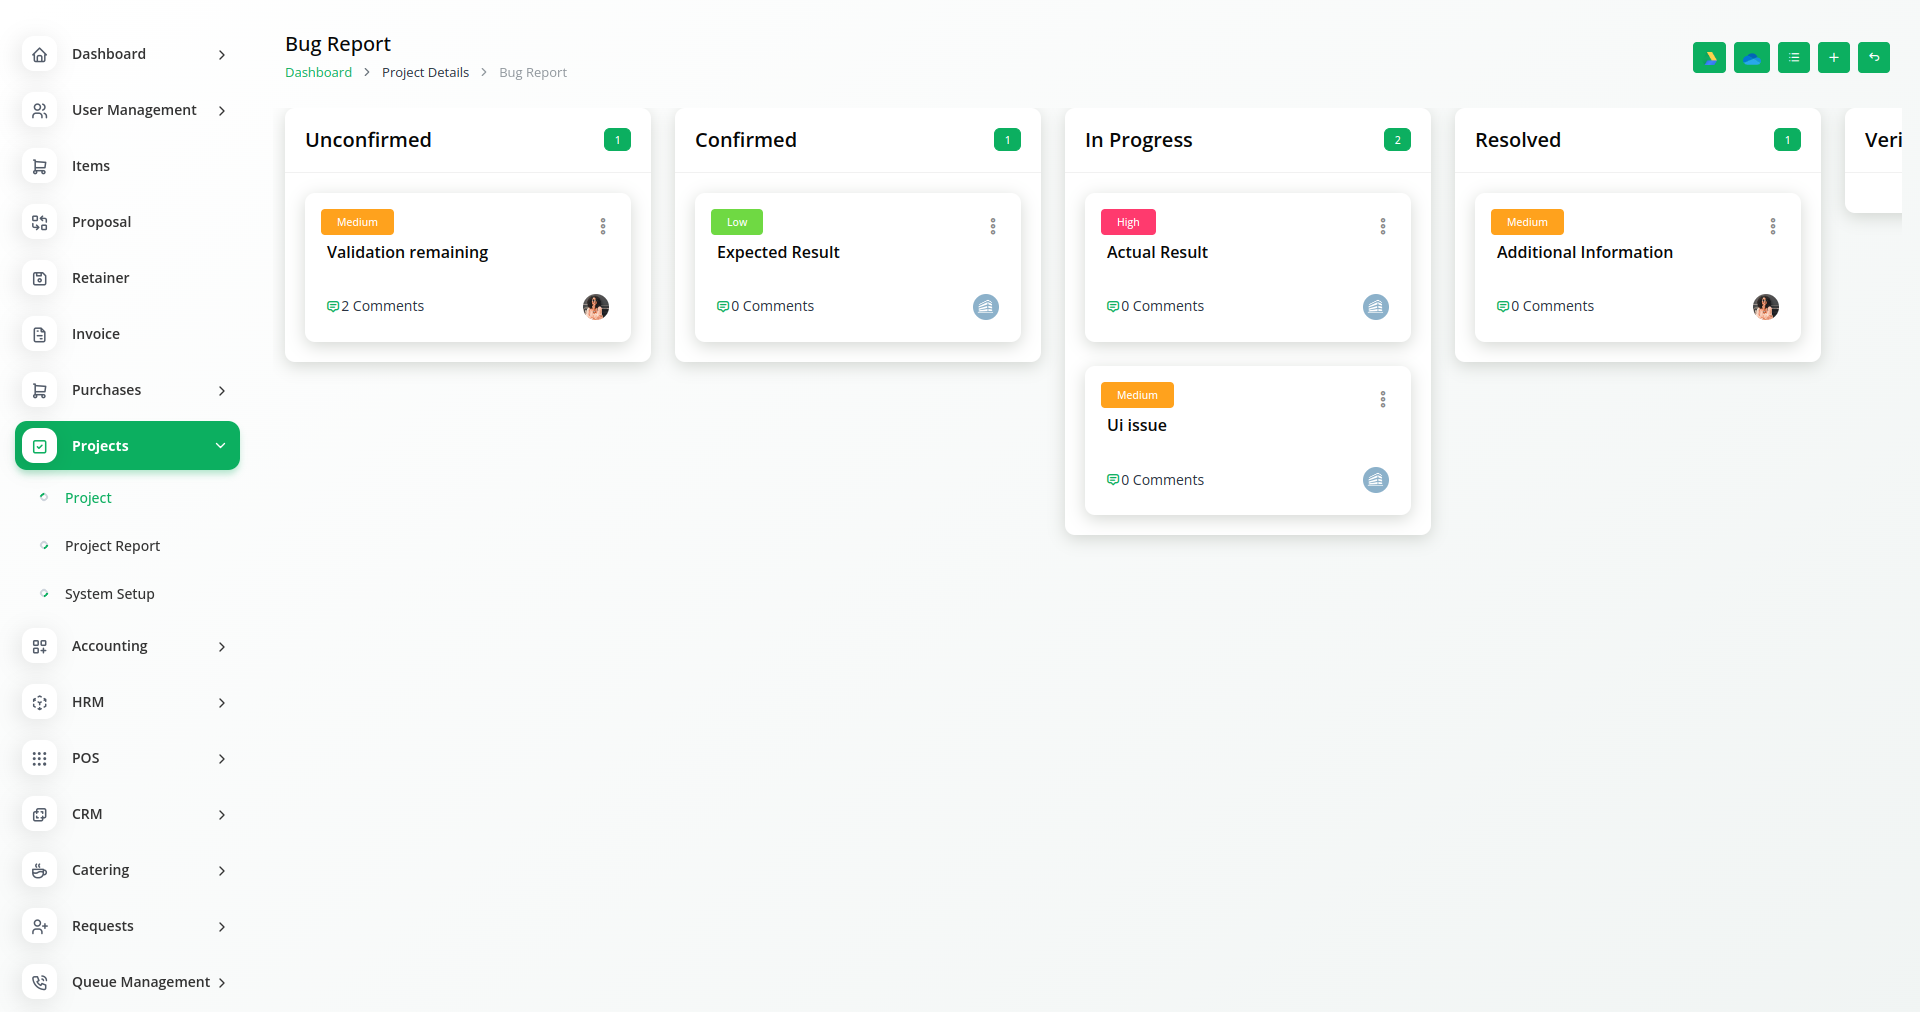
Task: Click the Google Drive icon button
Action: pyautogui.click(x=1709, y=58)
